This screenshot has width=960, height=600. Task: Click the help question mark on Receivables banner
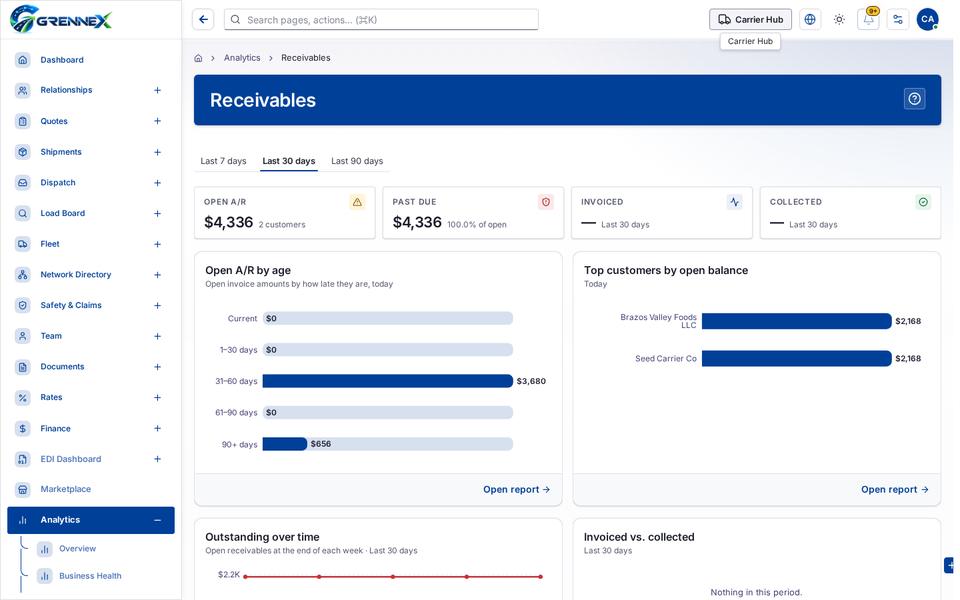click(914, 99)
